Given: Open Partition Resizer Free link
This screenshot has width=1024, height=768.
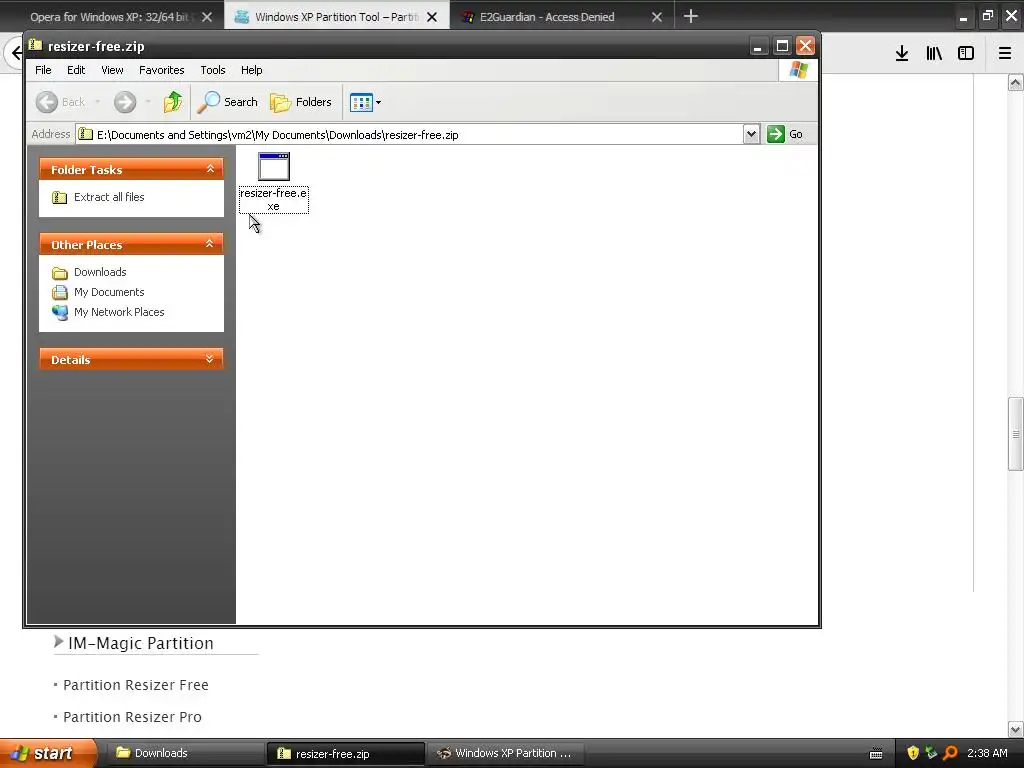Looking at the screenshot, I should tap(136, 685).
